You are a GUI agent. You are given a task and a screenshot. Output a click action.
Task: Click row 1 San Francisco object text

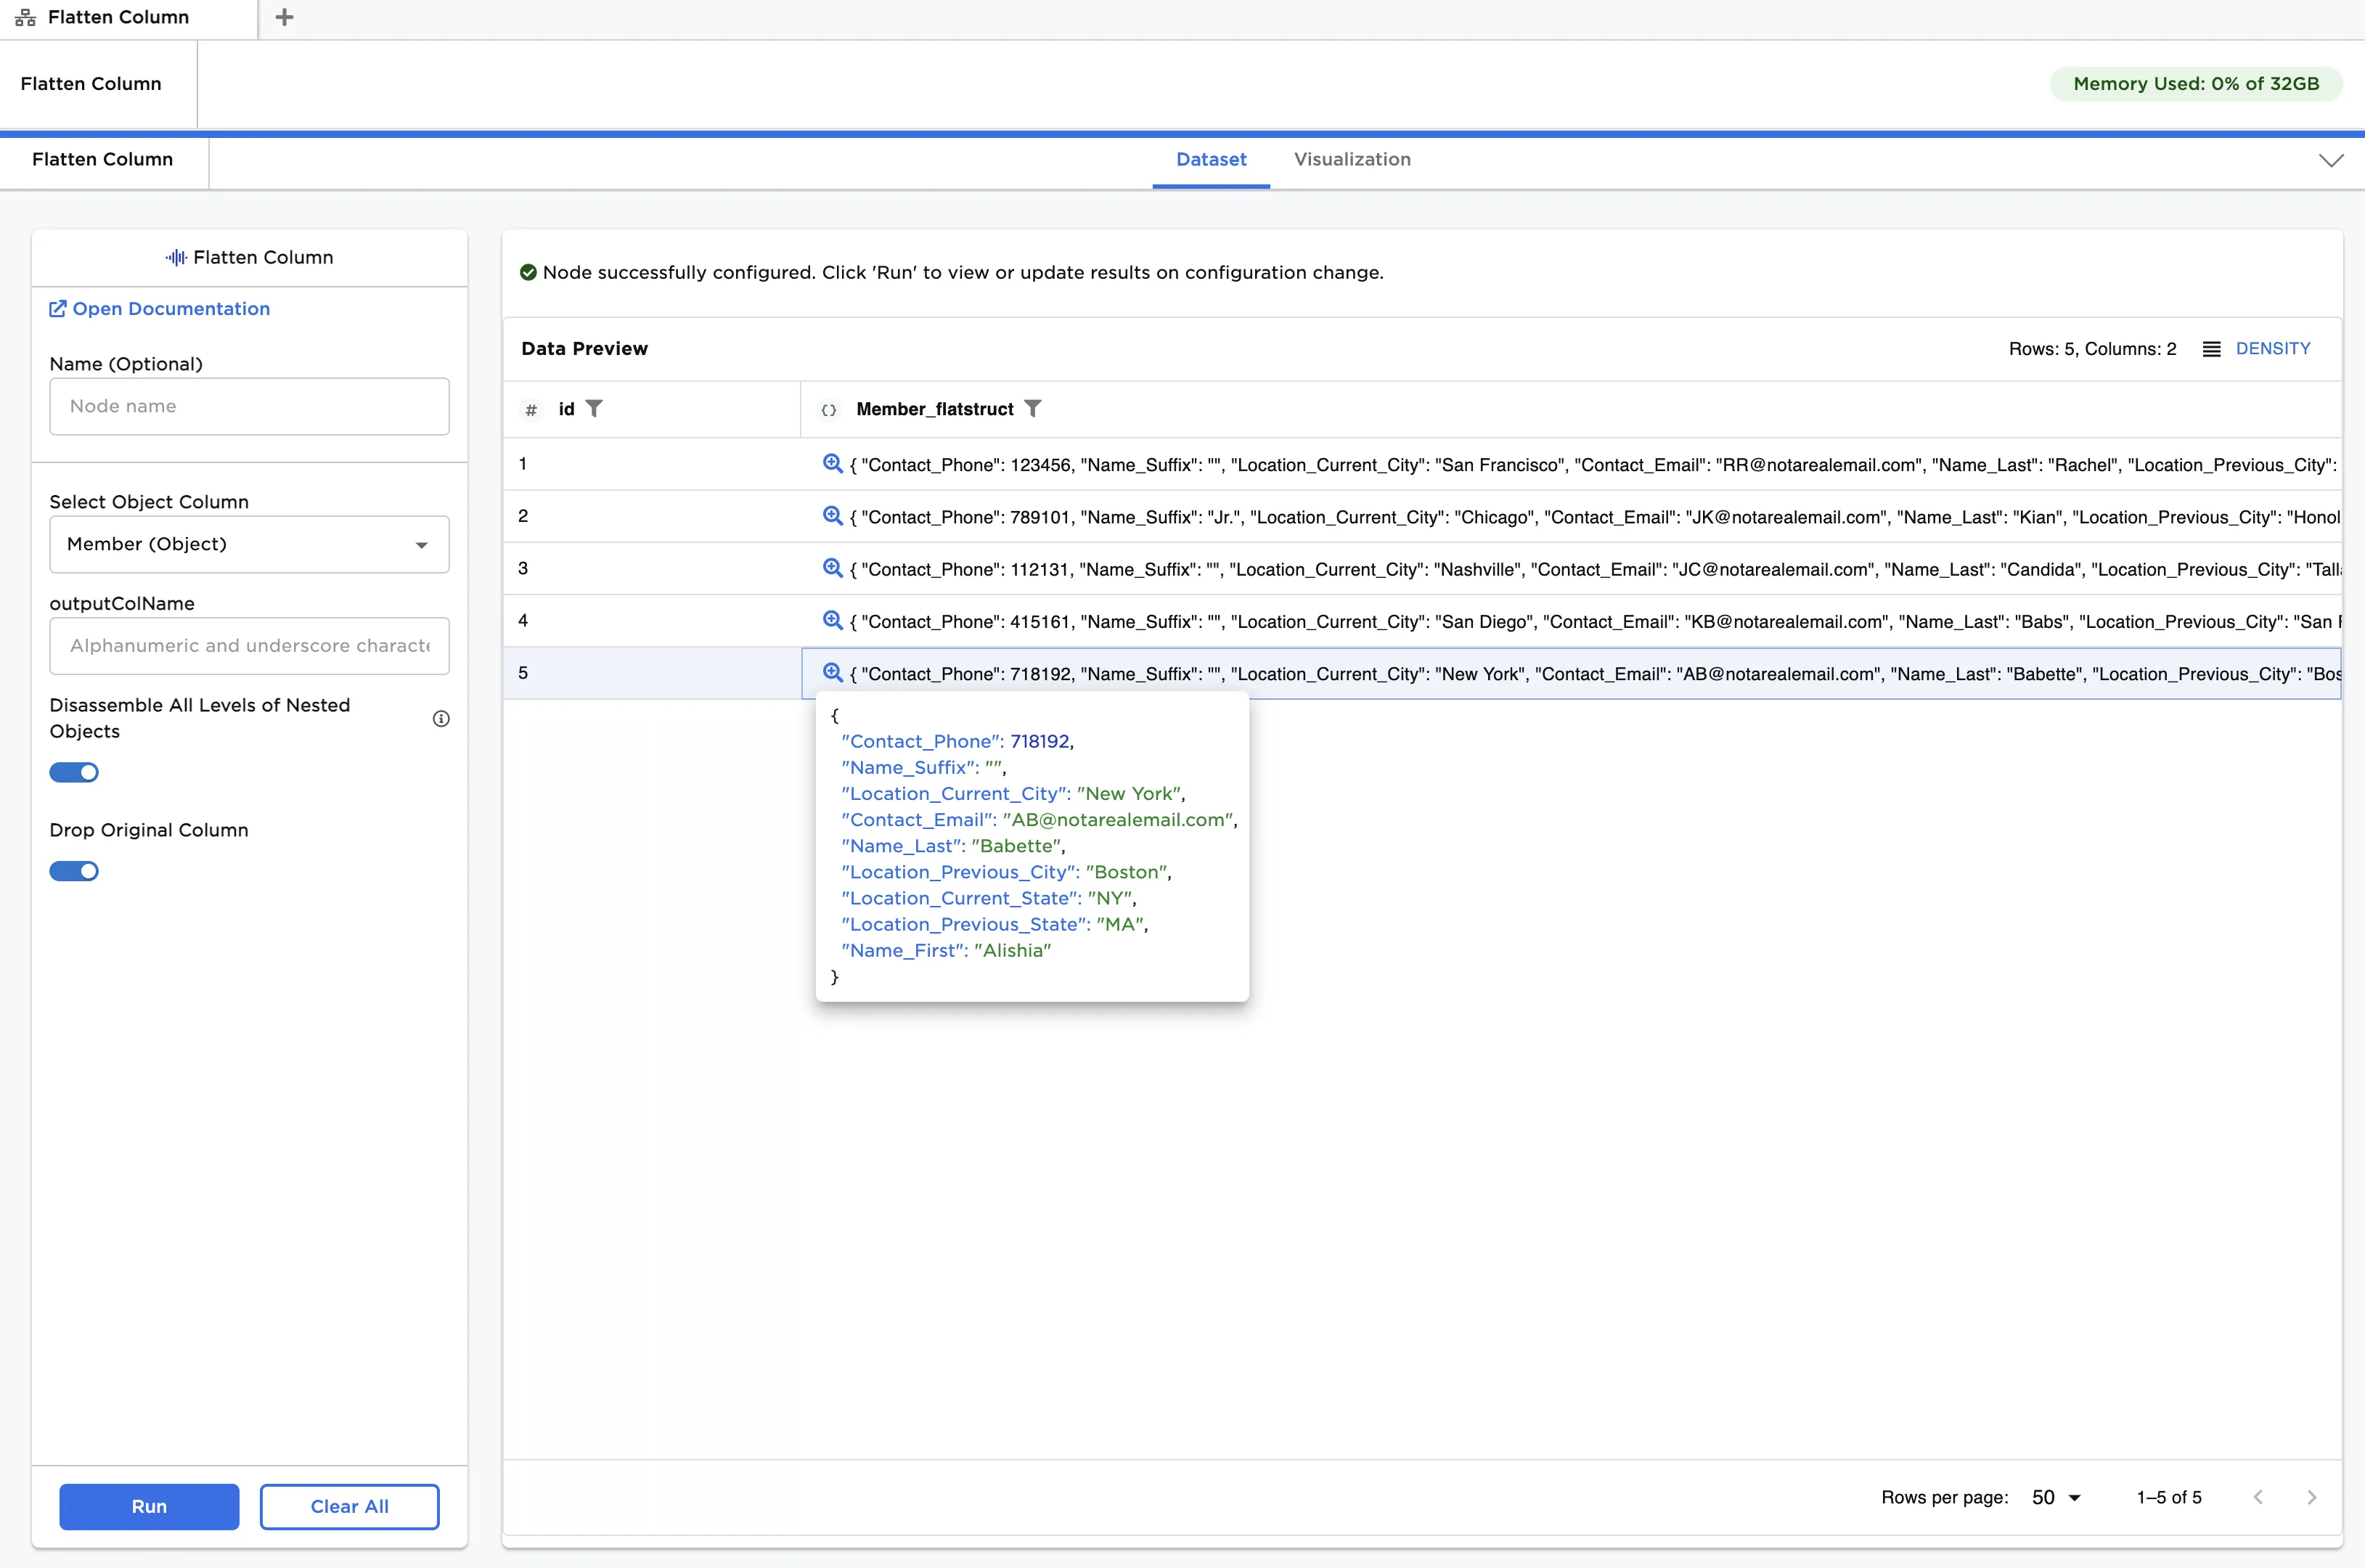pos(1594,465)
